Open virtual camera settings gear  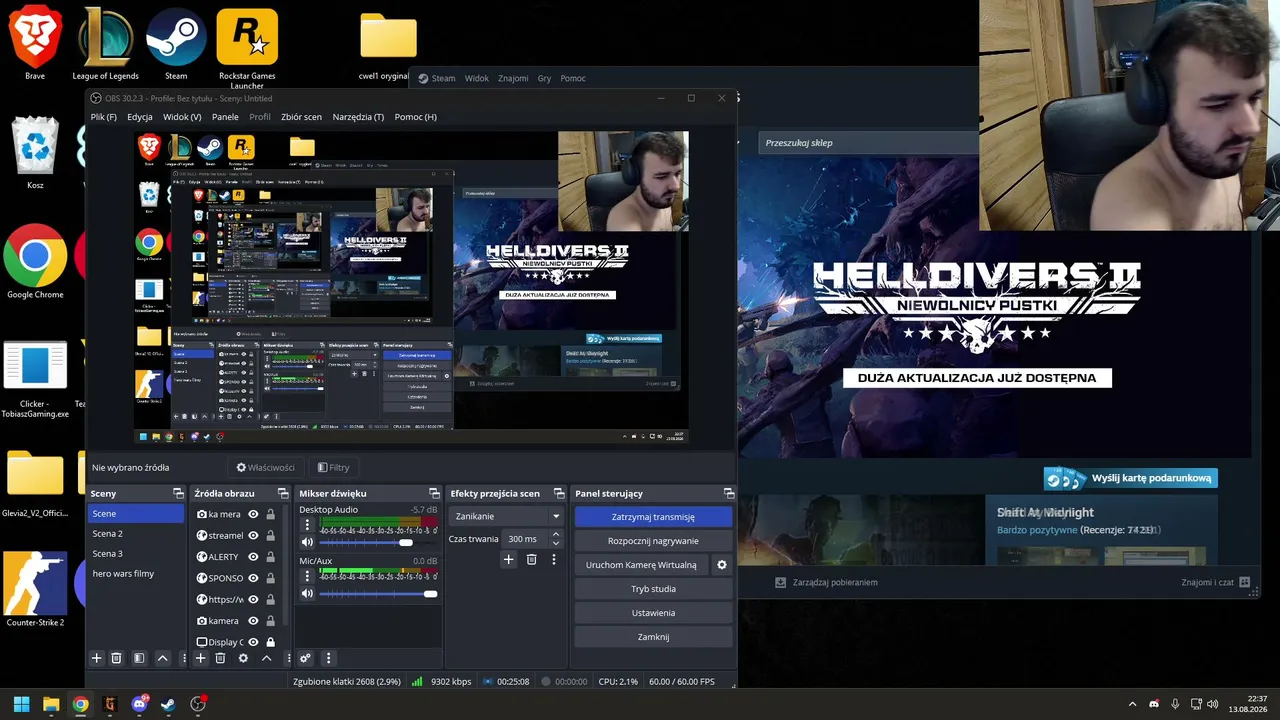tap(722, 565)
